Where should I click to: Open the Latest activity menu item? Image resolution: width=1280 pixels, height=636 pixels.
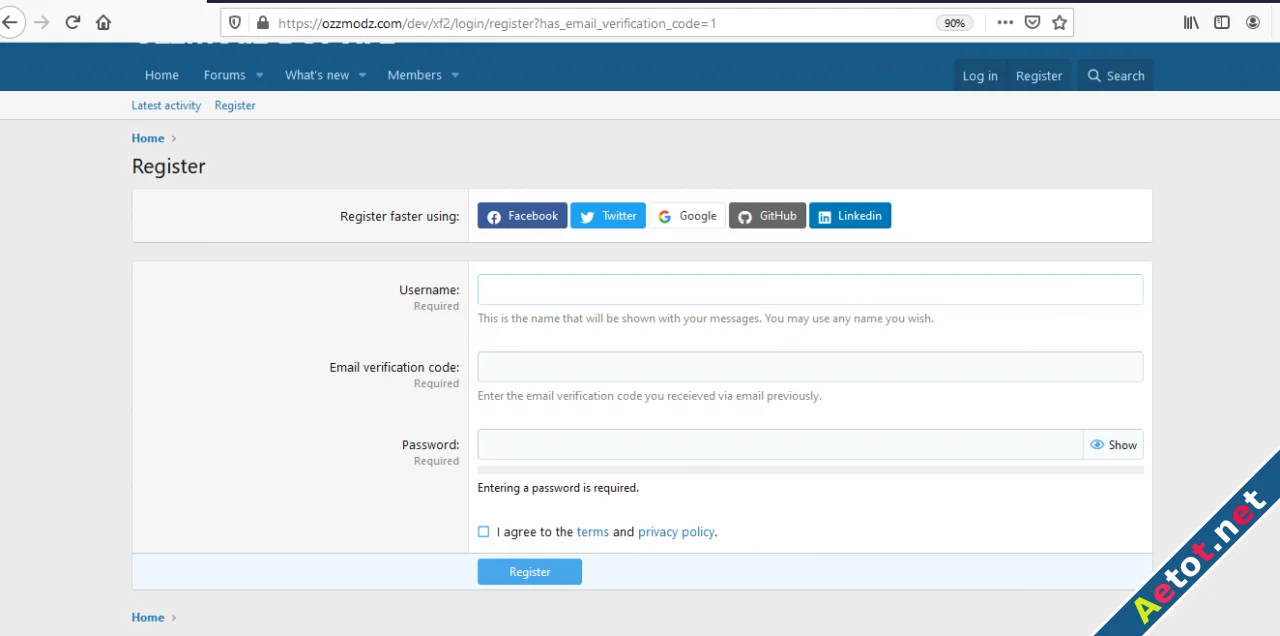166,105
